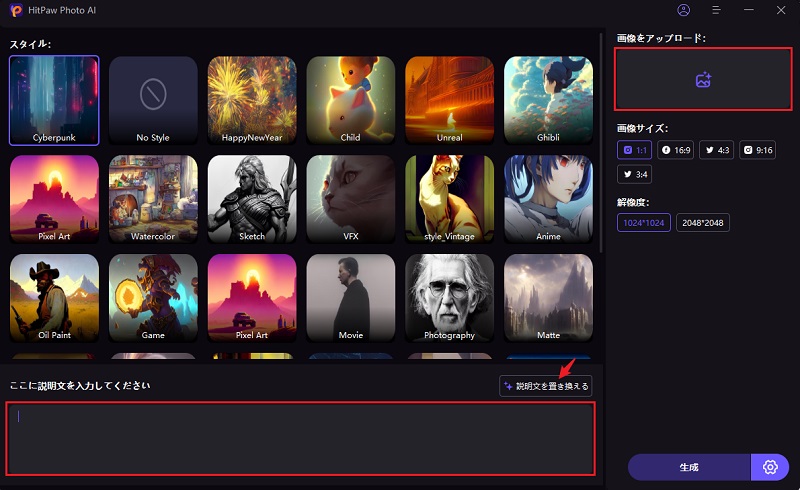800x490 pixels.
Task: Click the style list vertical scrollbar
Action: 601,143
